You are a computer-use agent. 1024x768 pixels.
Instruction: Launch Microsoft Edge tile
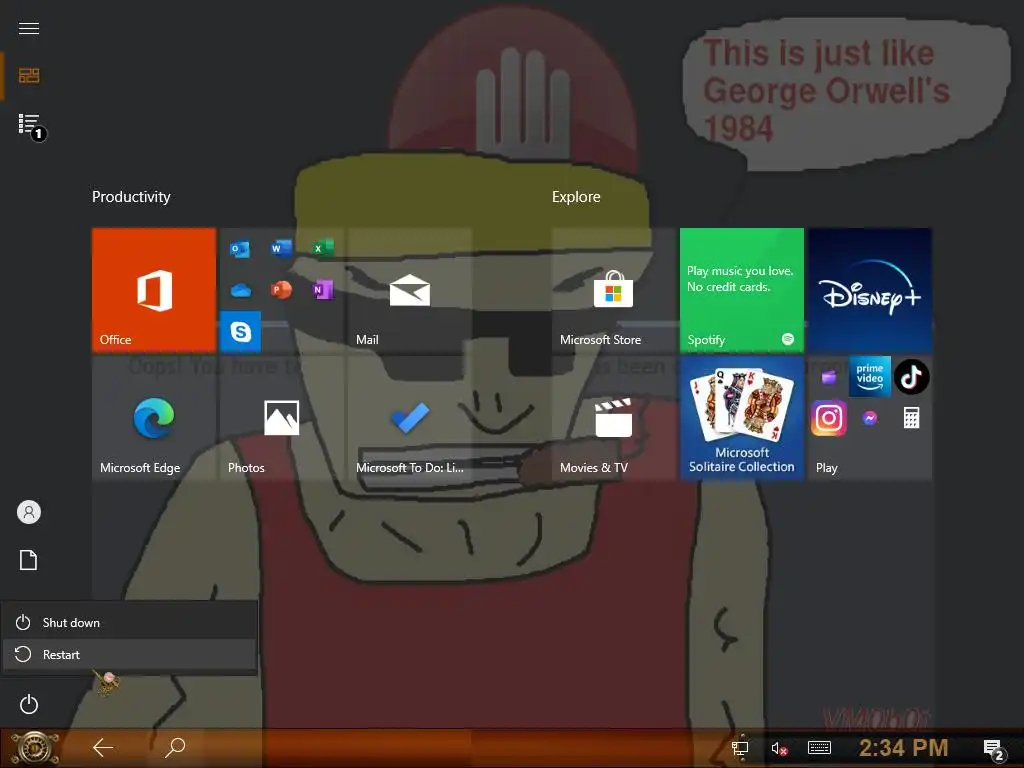tap(154, 418)
